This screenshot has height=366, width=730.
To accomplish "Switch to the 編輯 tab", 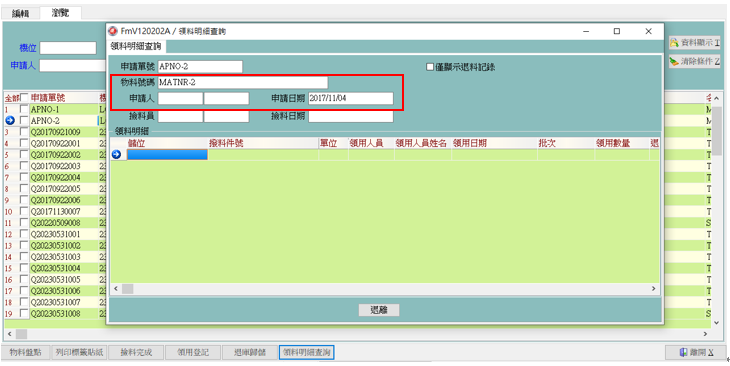I will [20, 14].
